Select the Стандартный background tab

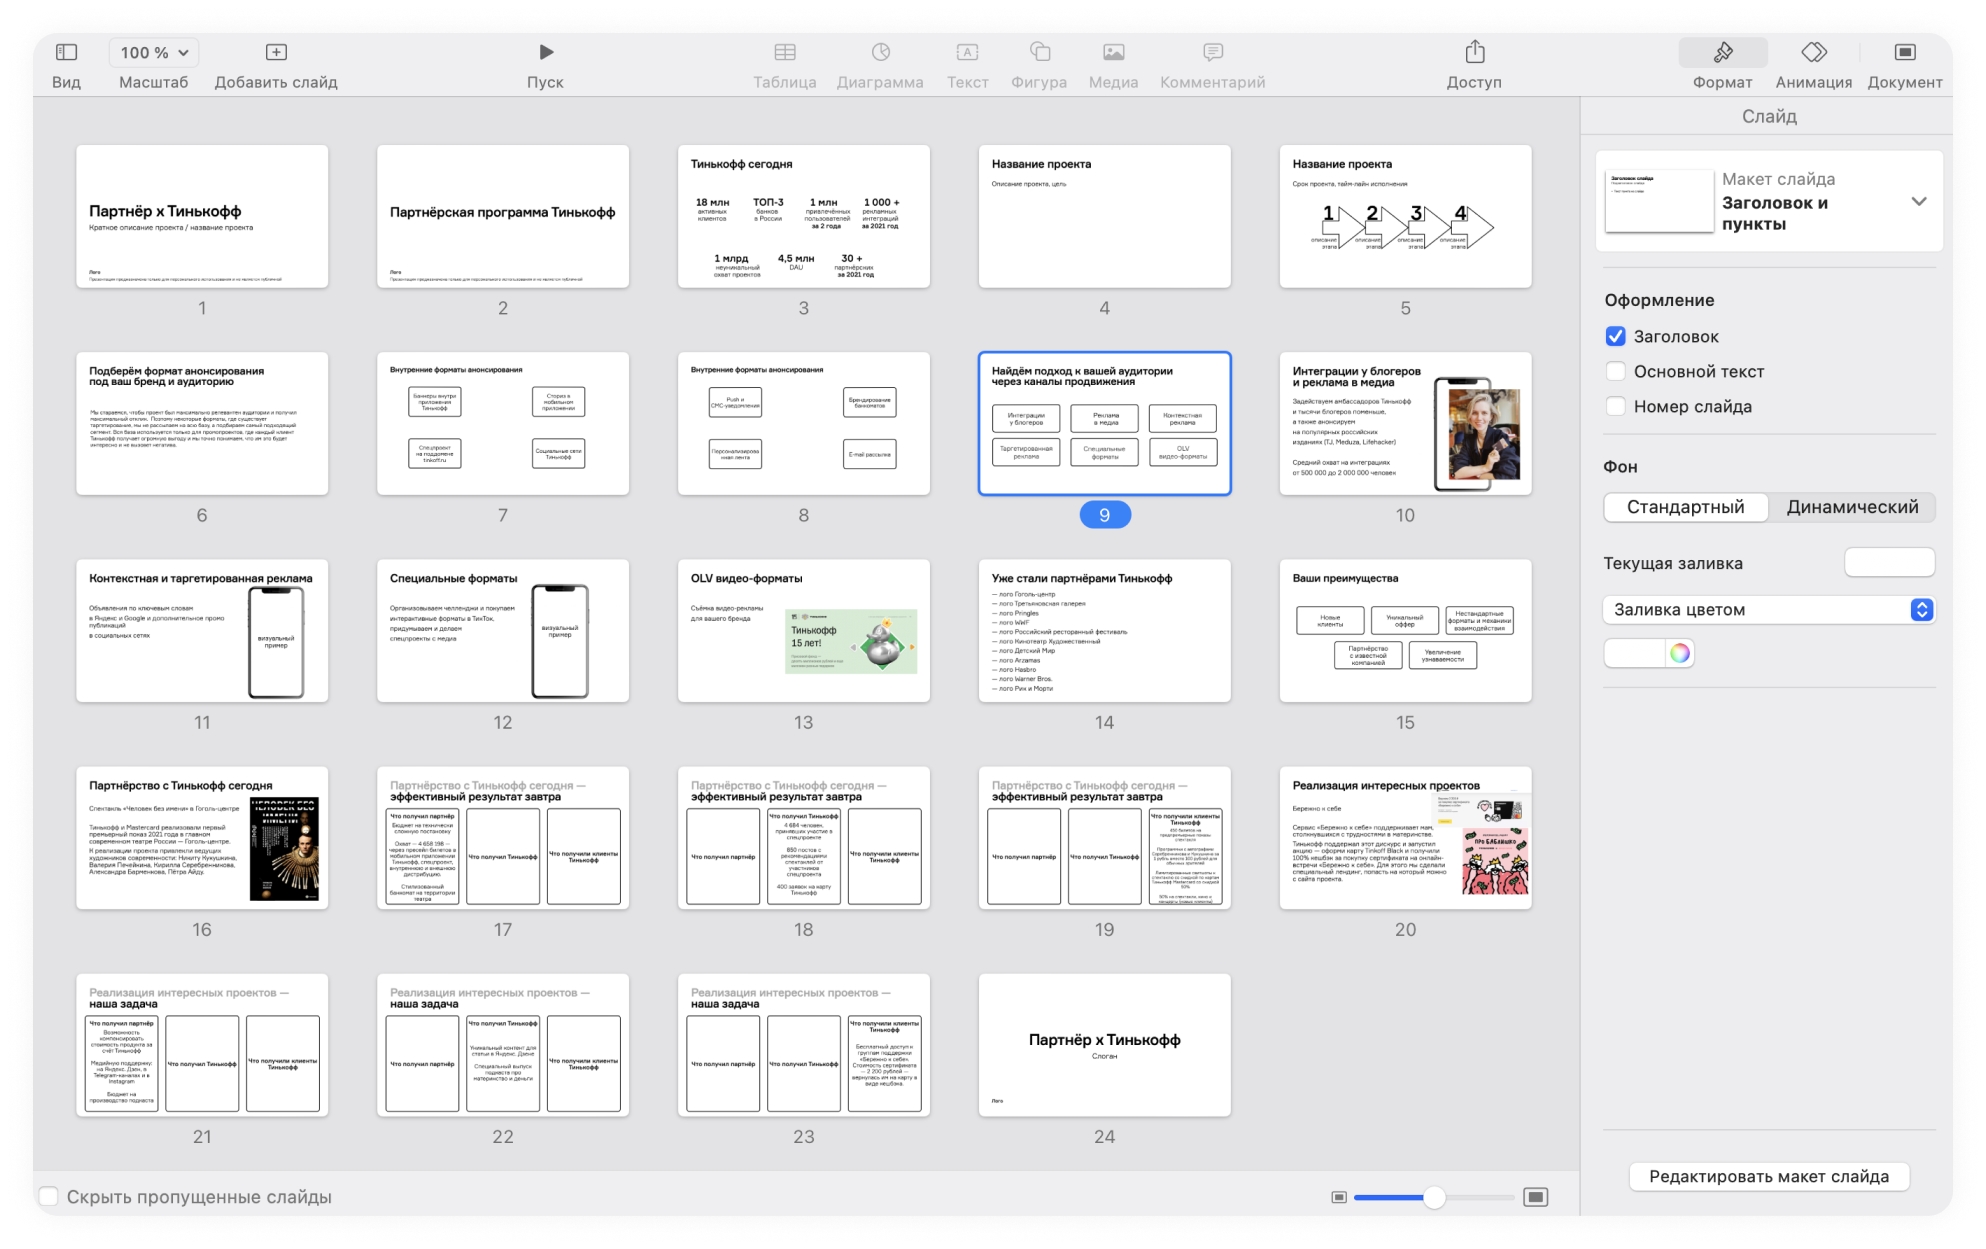tap(1685, 507)
